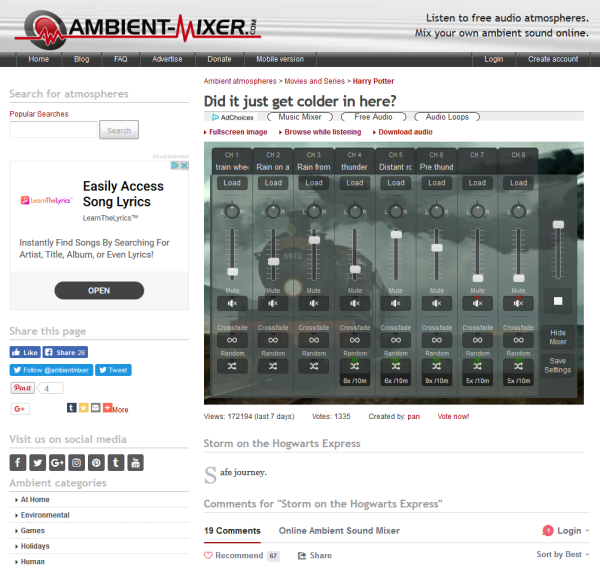The image size is (600, 566).
Task: Mute channel 6 Pre thunder
Action: click(x=437, y=303)
